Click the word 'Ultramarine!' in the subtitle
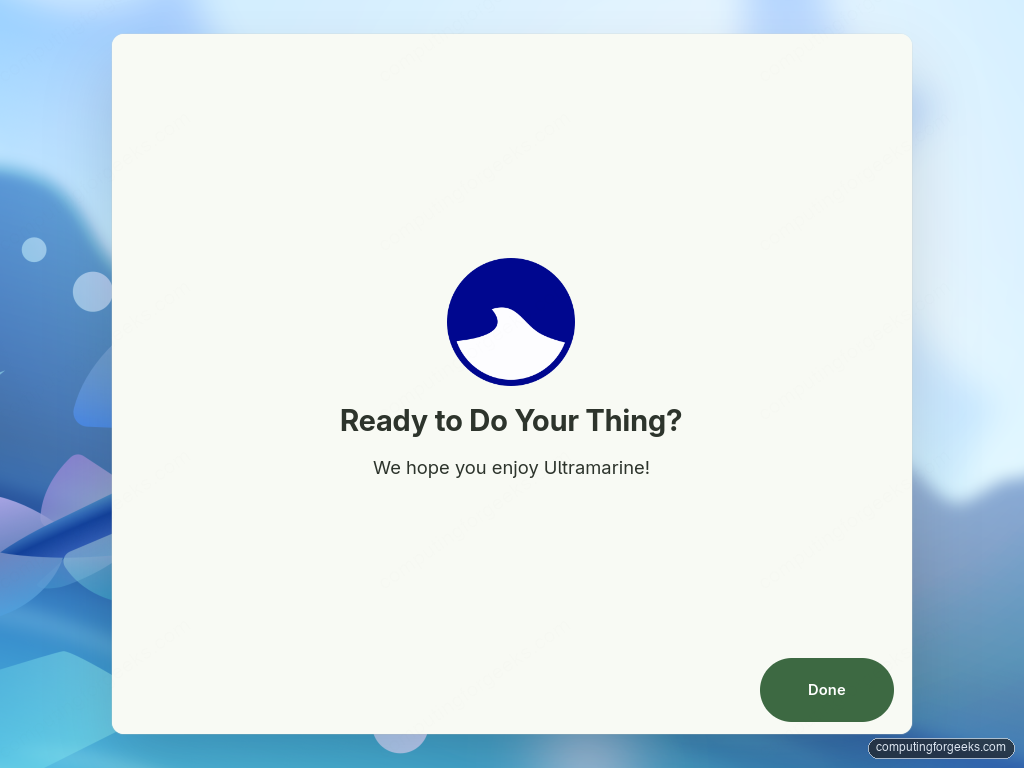Screen dimensions: 1024x768 point(597,468)
